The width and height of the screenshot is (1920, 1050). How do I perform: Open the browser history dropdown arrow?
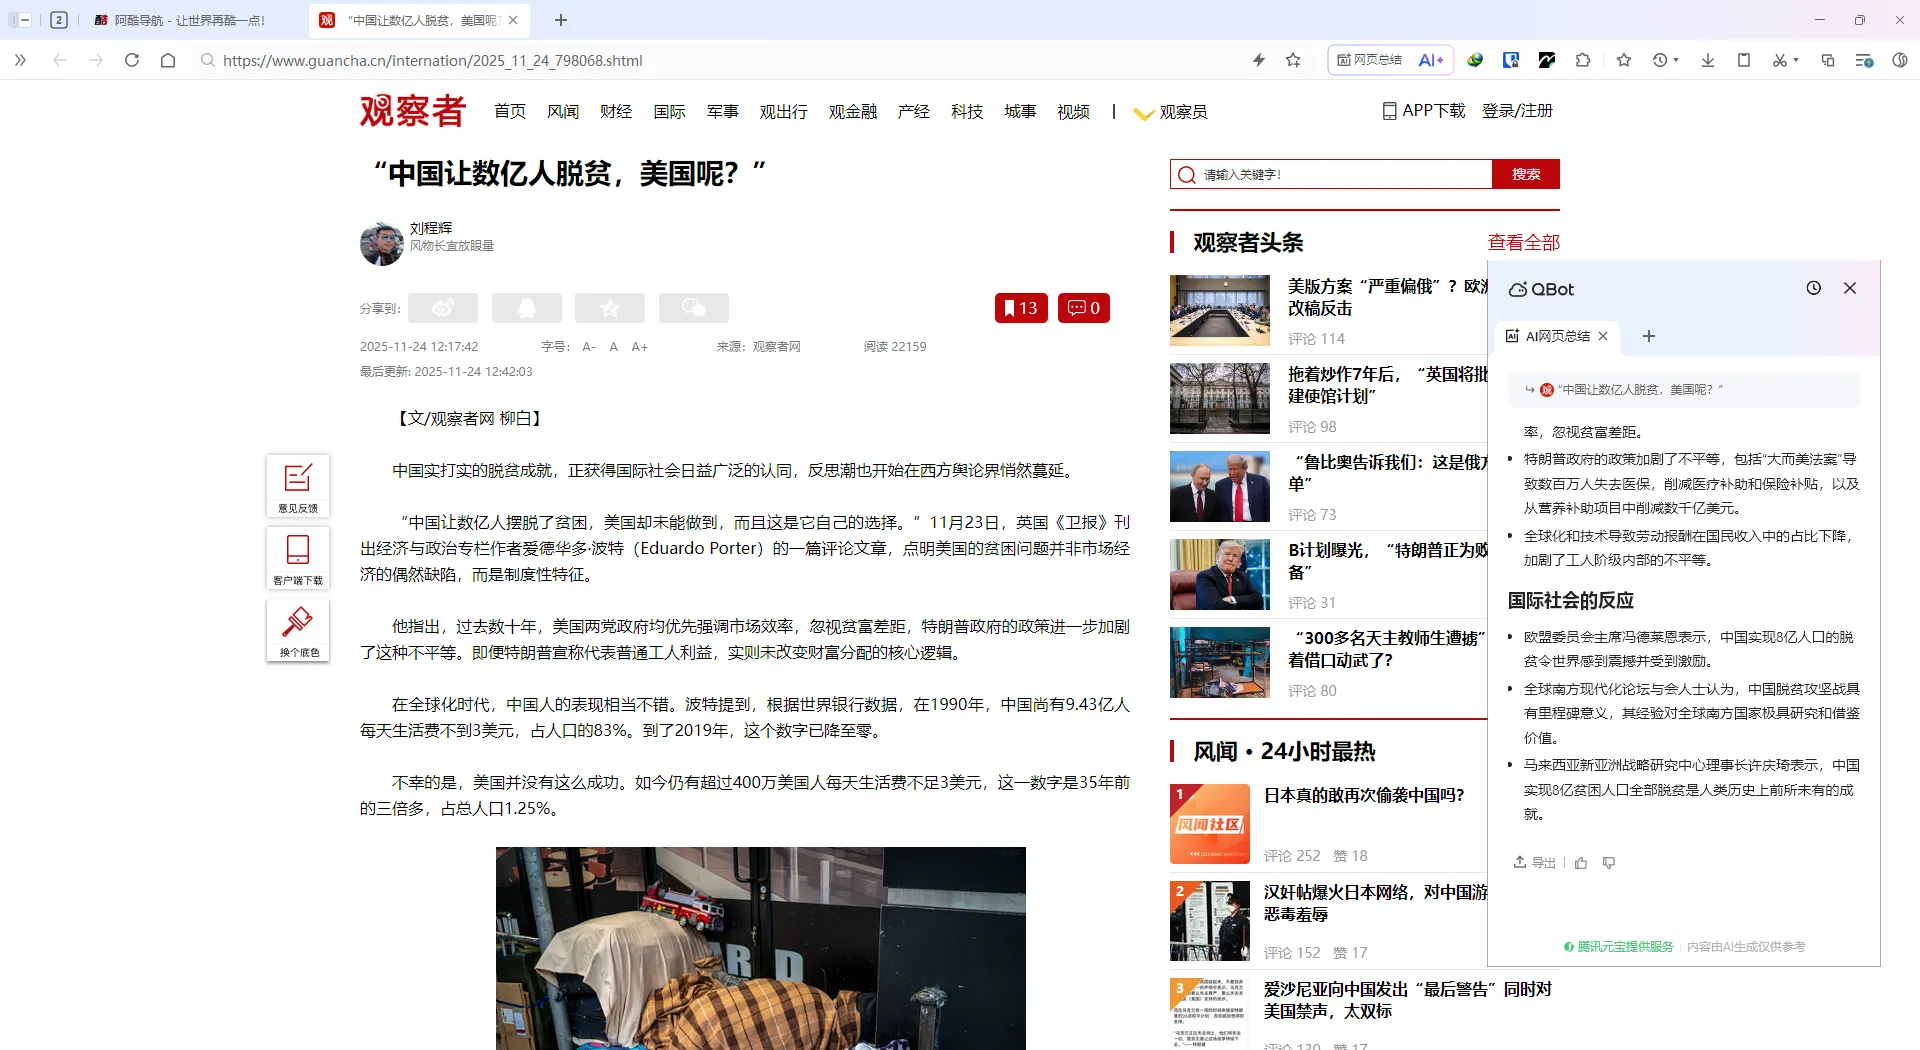pyautogui.click(x=1677, y=62)
